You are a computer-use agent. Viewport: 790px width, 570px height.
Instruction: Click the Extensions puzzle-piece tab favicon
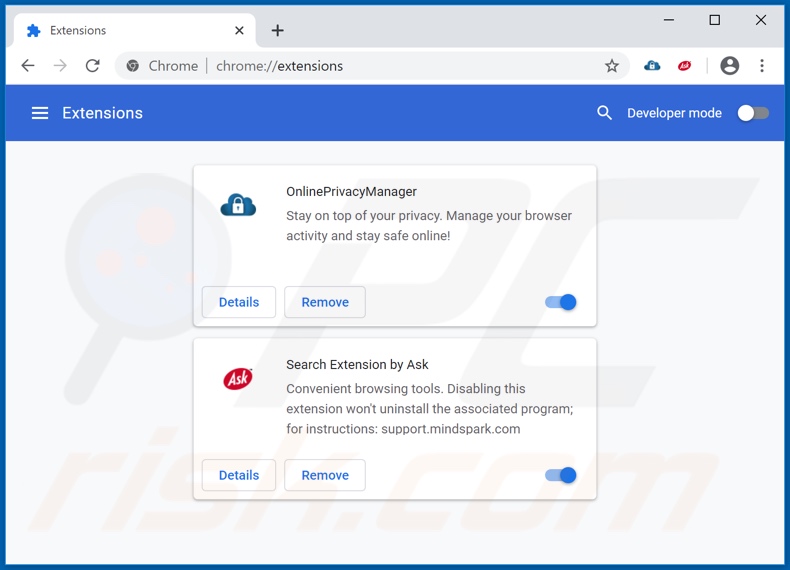pyautogui.click(x=33, y=31)
